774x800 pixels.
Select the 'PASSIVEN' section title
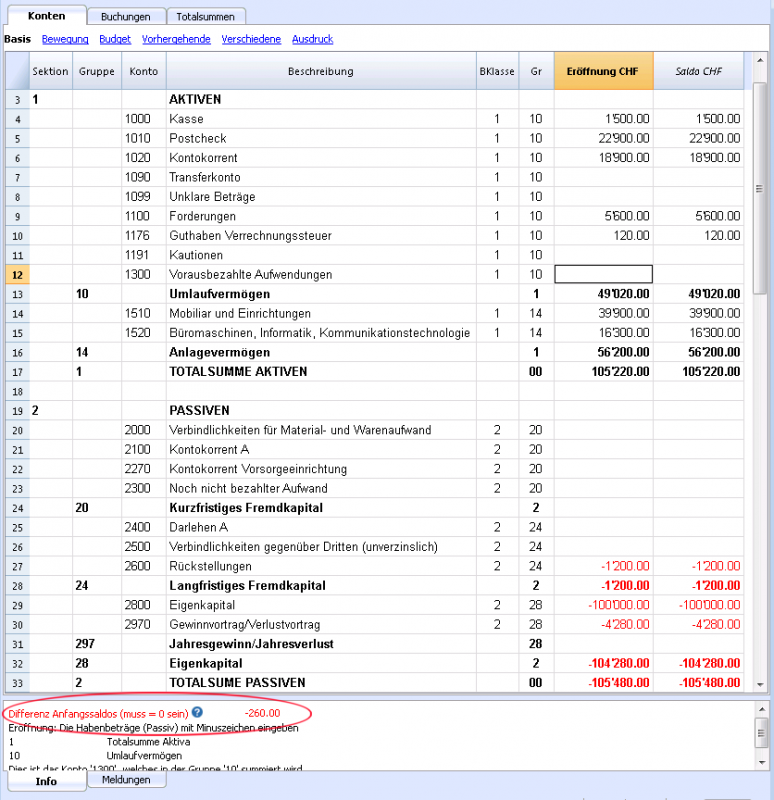[321, 410]
